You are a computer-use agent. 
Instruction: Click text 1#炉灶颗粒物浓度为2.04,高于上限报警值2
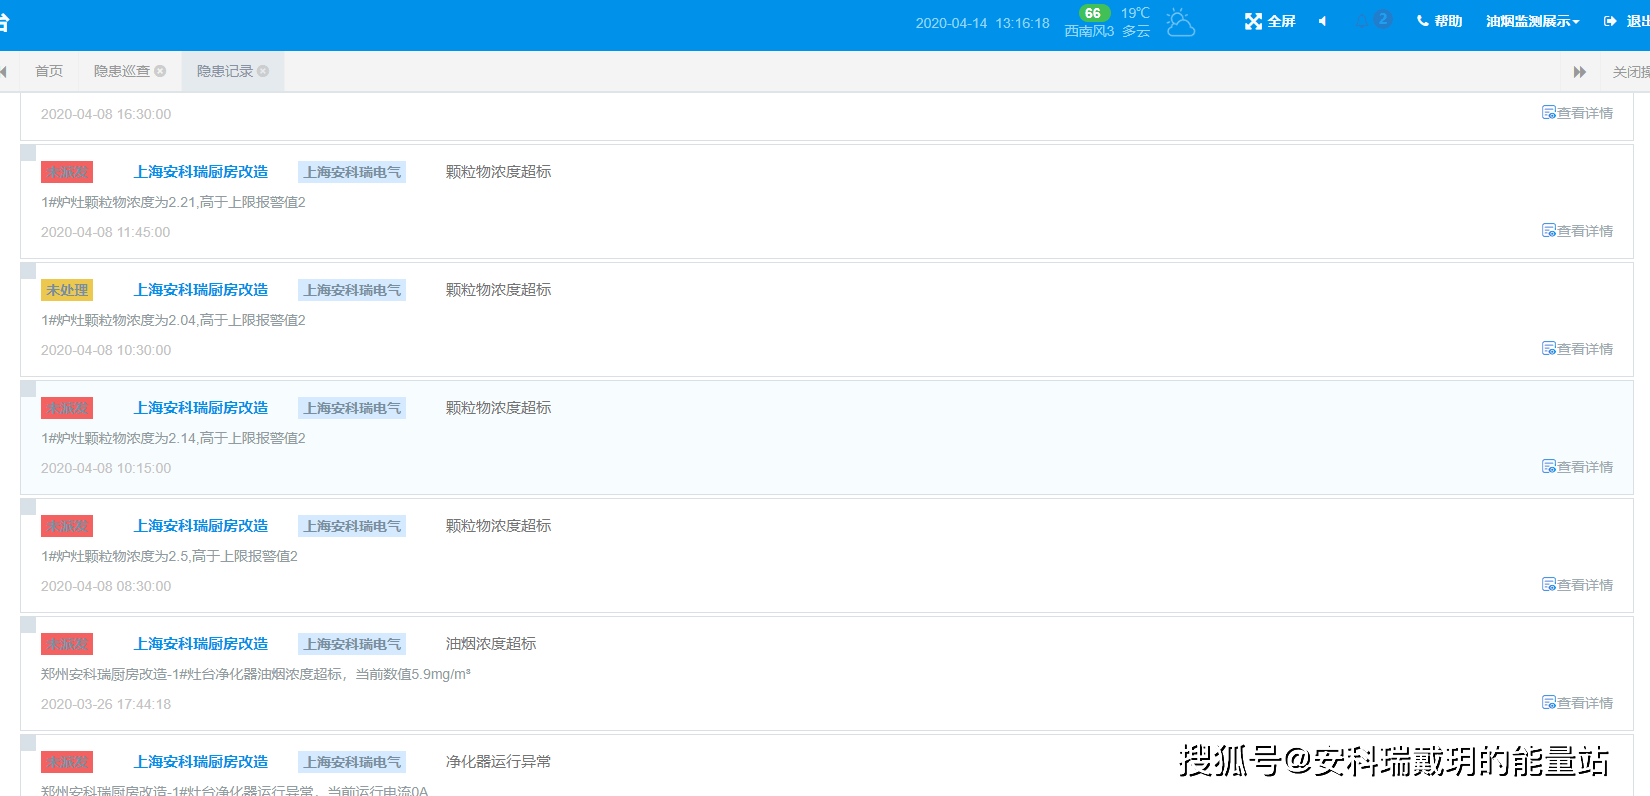(173, 320)
